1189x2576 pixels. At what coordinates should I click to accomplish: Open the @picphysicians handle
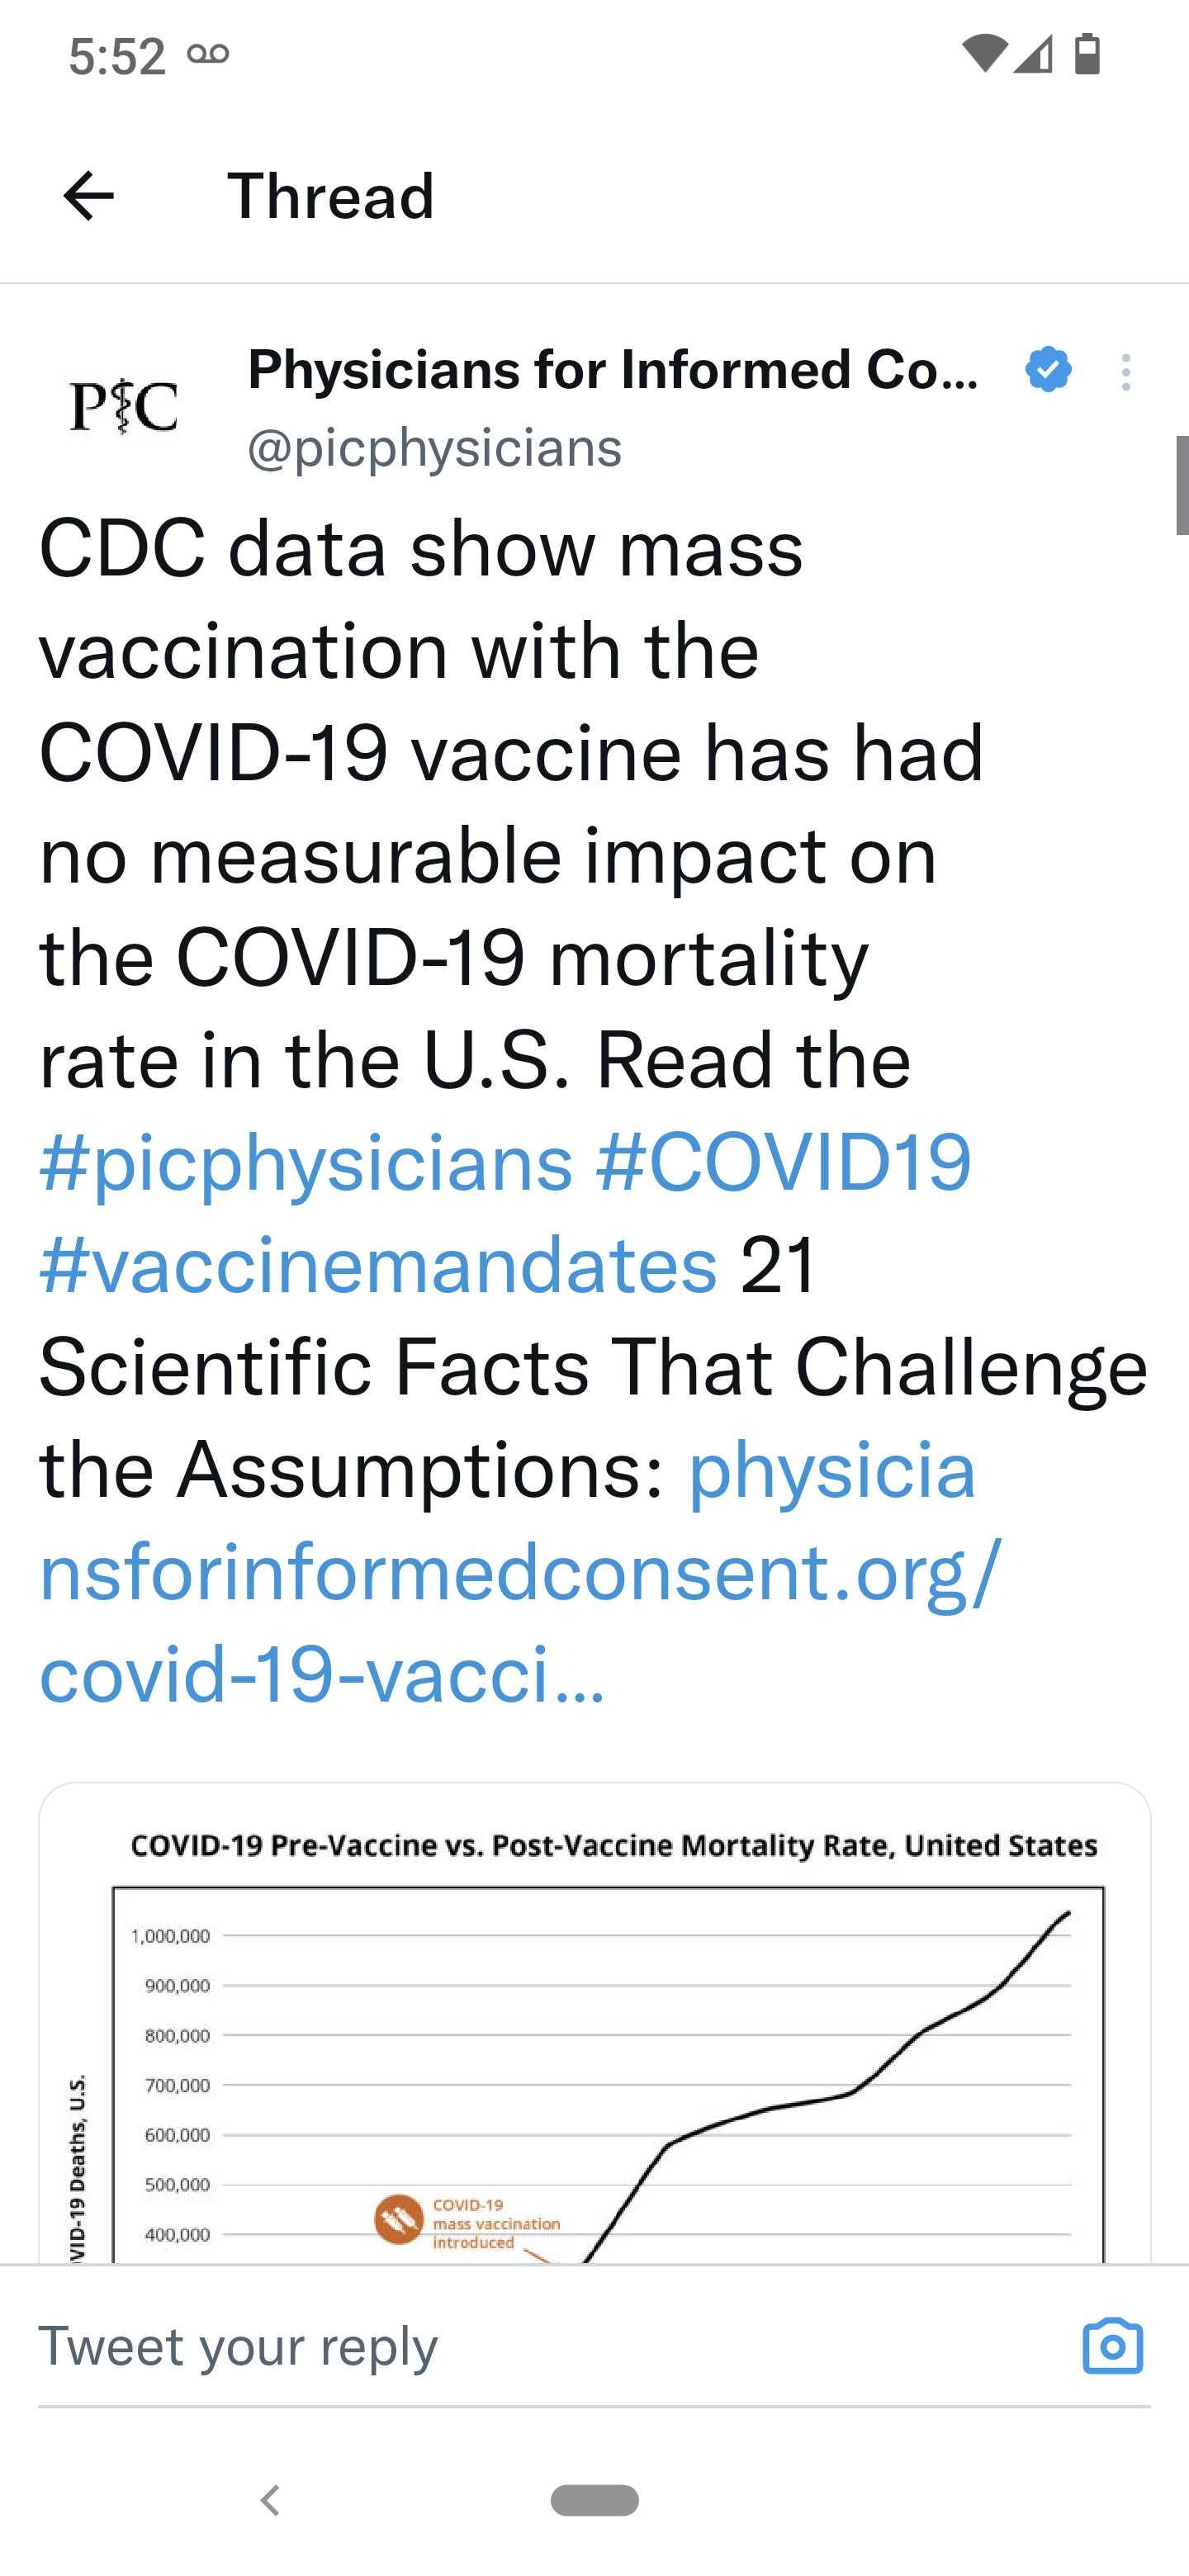pyautogui.click(x=434, y=448)
